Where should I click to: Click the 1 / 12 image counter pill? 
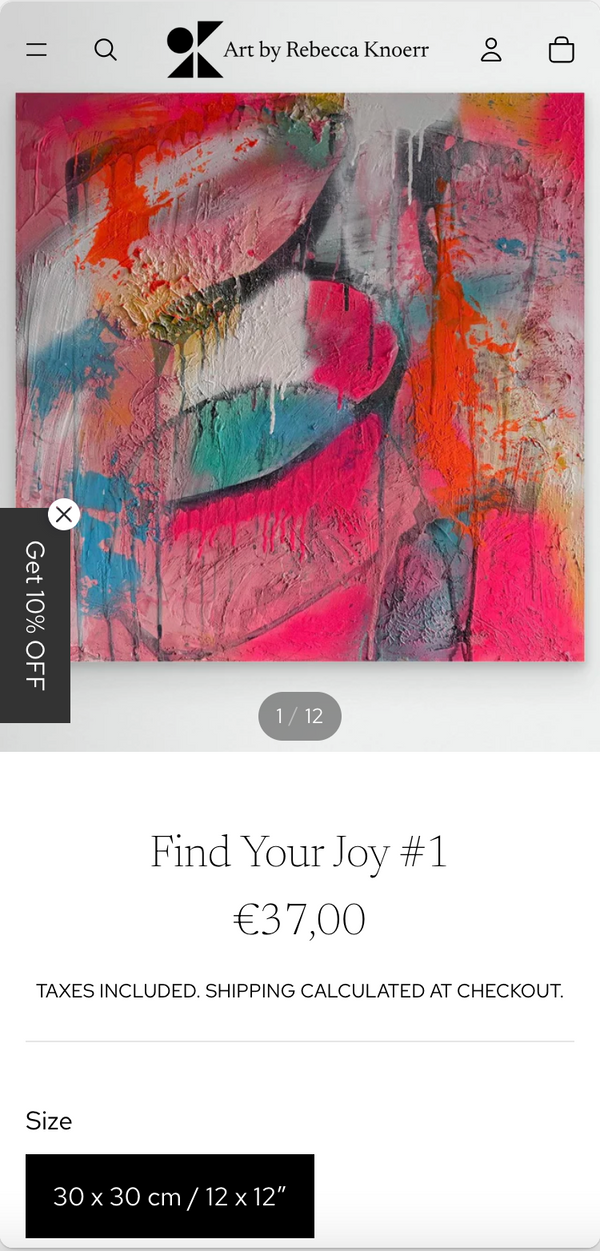(x=300, y=716)
